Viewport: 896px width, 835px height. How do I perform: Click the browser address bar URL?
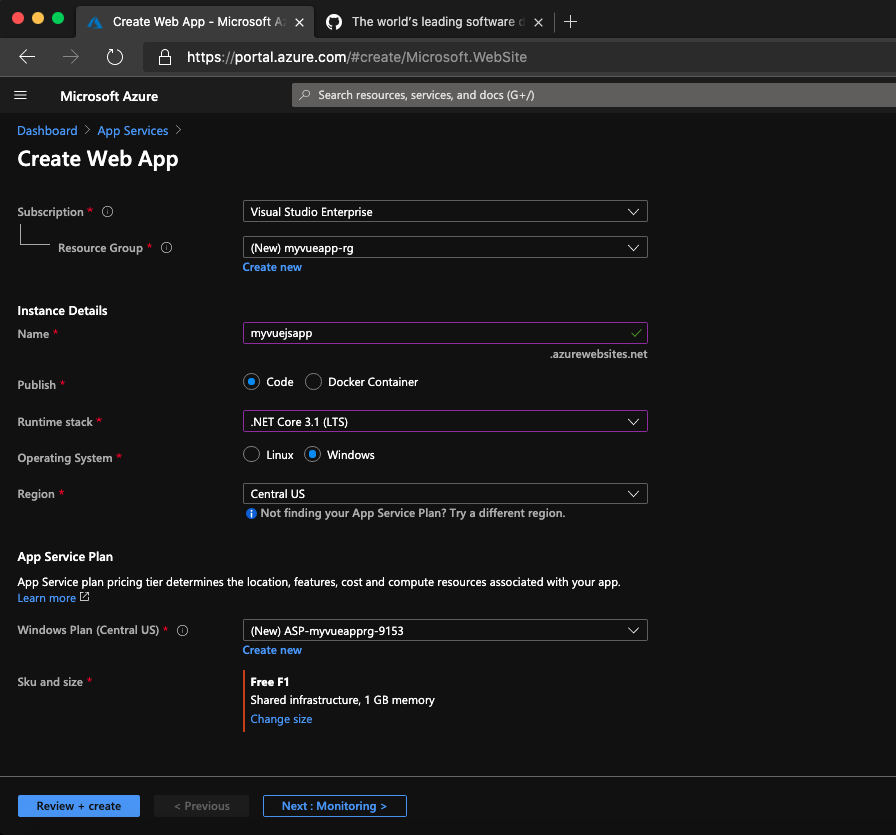(357, 57)
